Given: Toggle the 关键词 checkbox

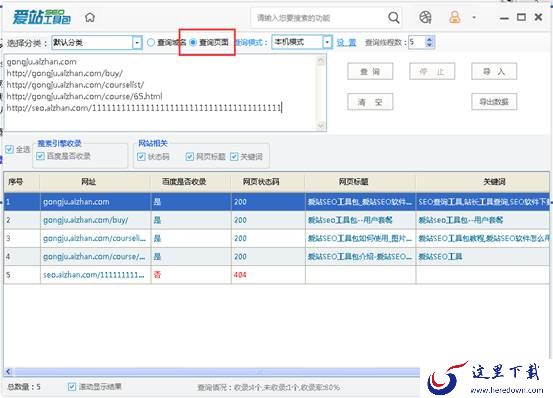Looking at the screenshot, I should click(x=234, y=157).
